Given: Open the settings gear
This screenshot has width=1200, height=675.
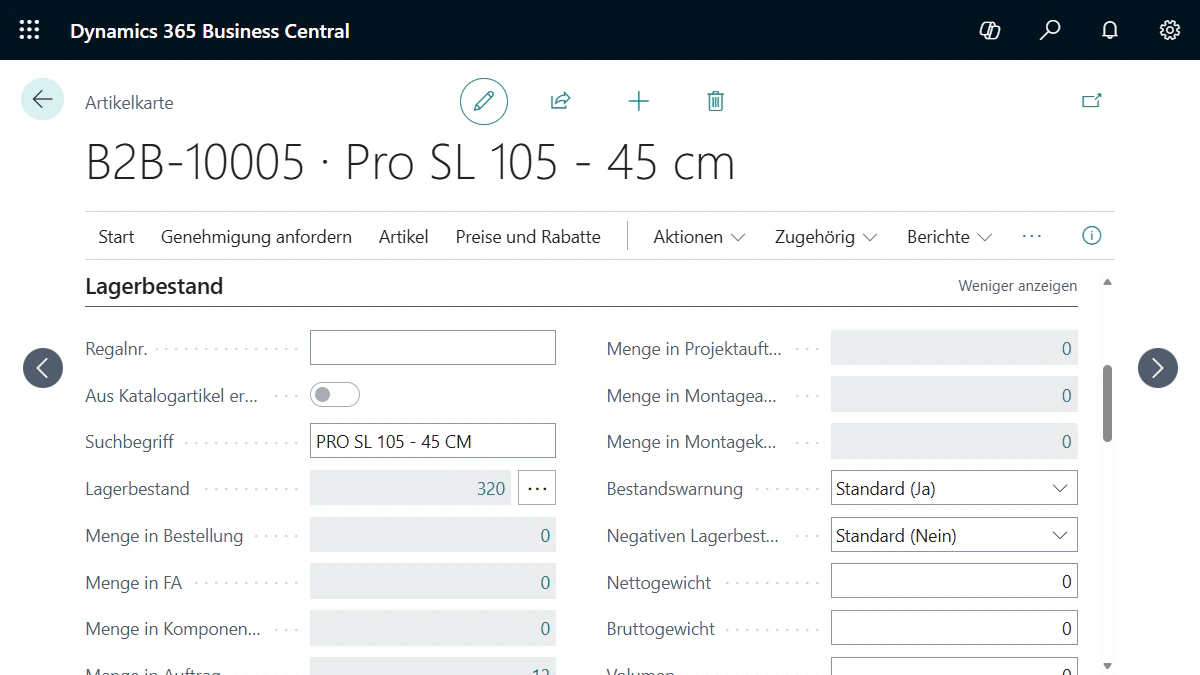Looking at the screenshot, I should click(1170, 30).
